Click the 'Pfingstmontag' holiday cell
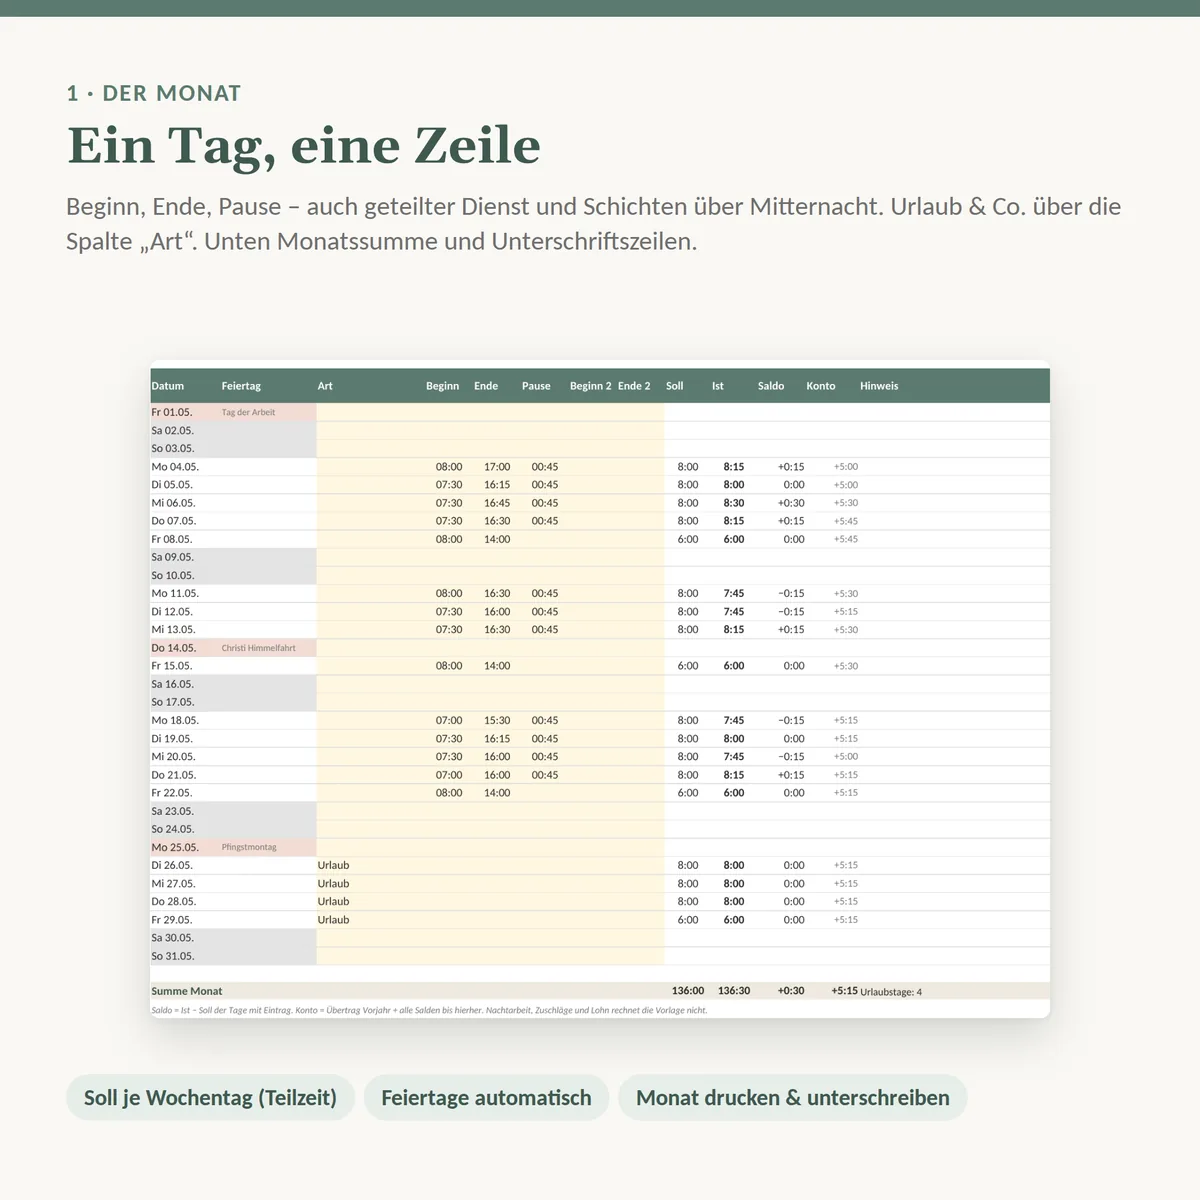 (x=249, y=847)
